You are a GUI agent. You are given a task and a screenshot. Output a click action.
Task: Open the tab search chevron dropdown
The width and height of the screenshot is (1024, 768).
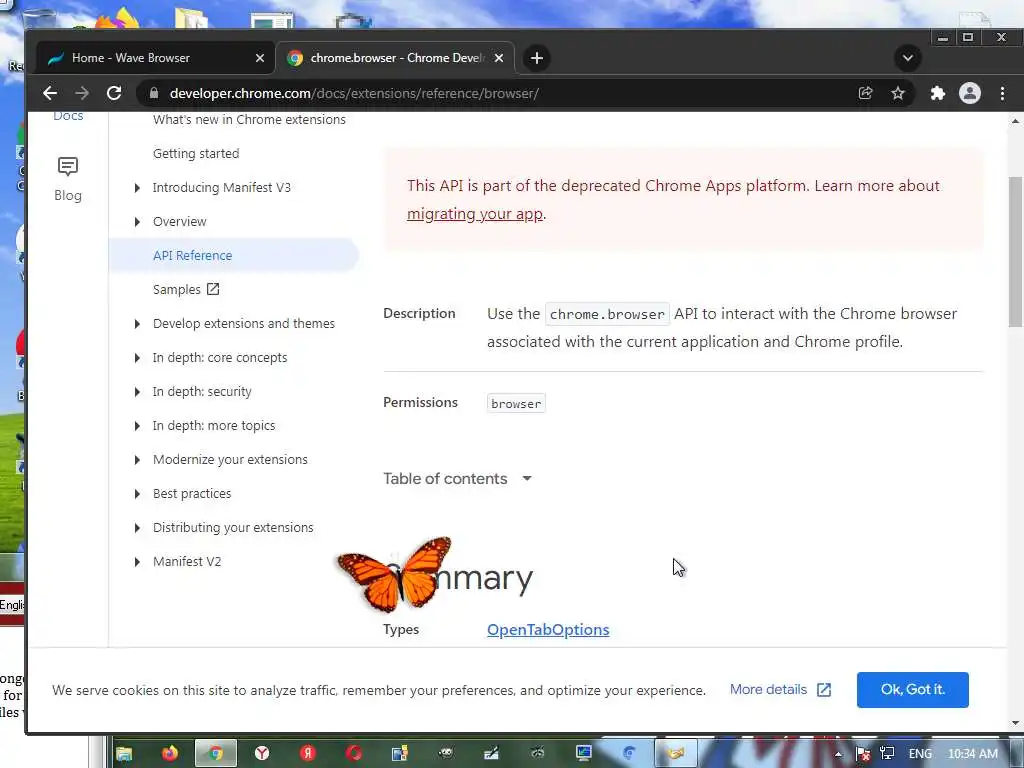[908, 58]
